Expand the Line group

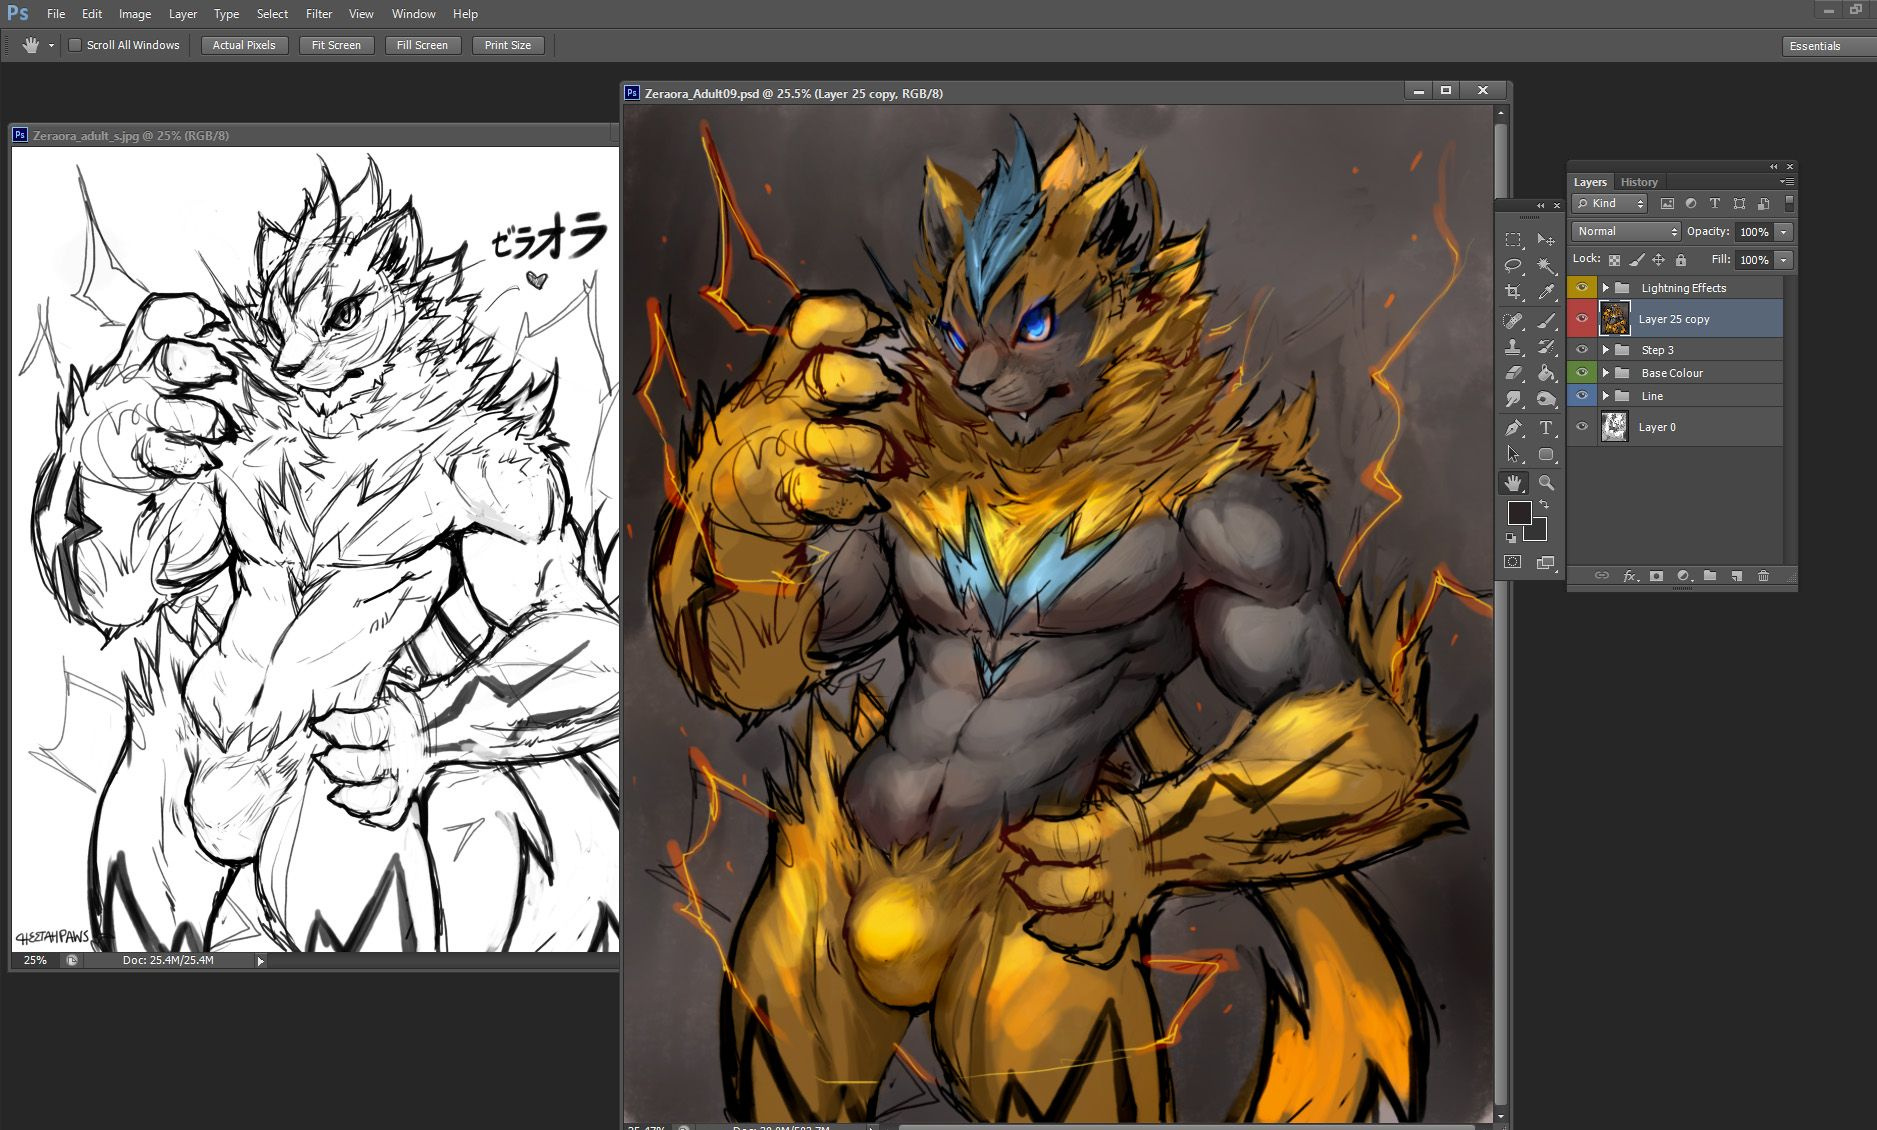click(1605, 396)
